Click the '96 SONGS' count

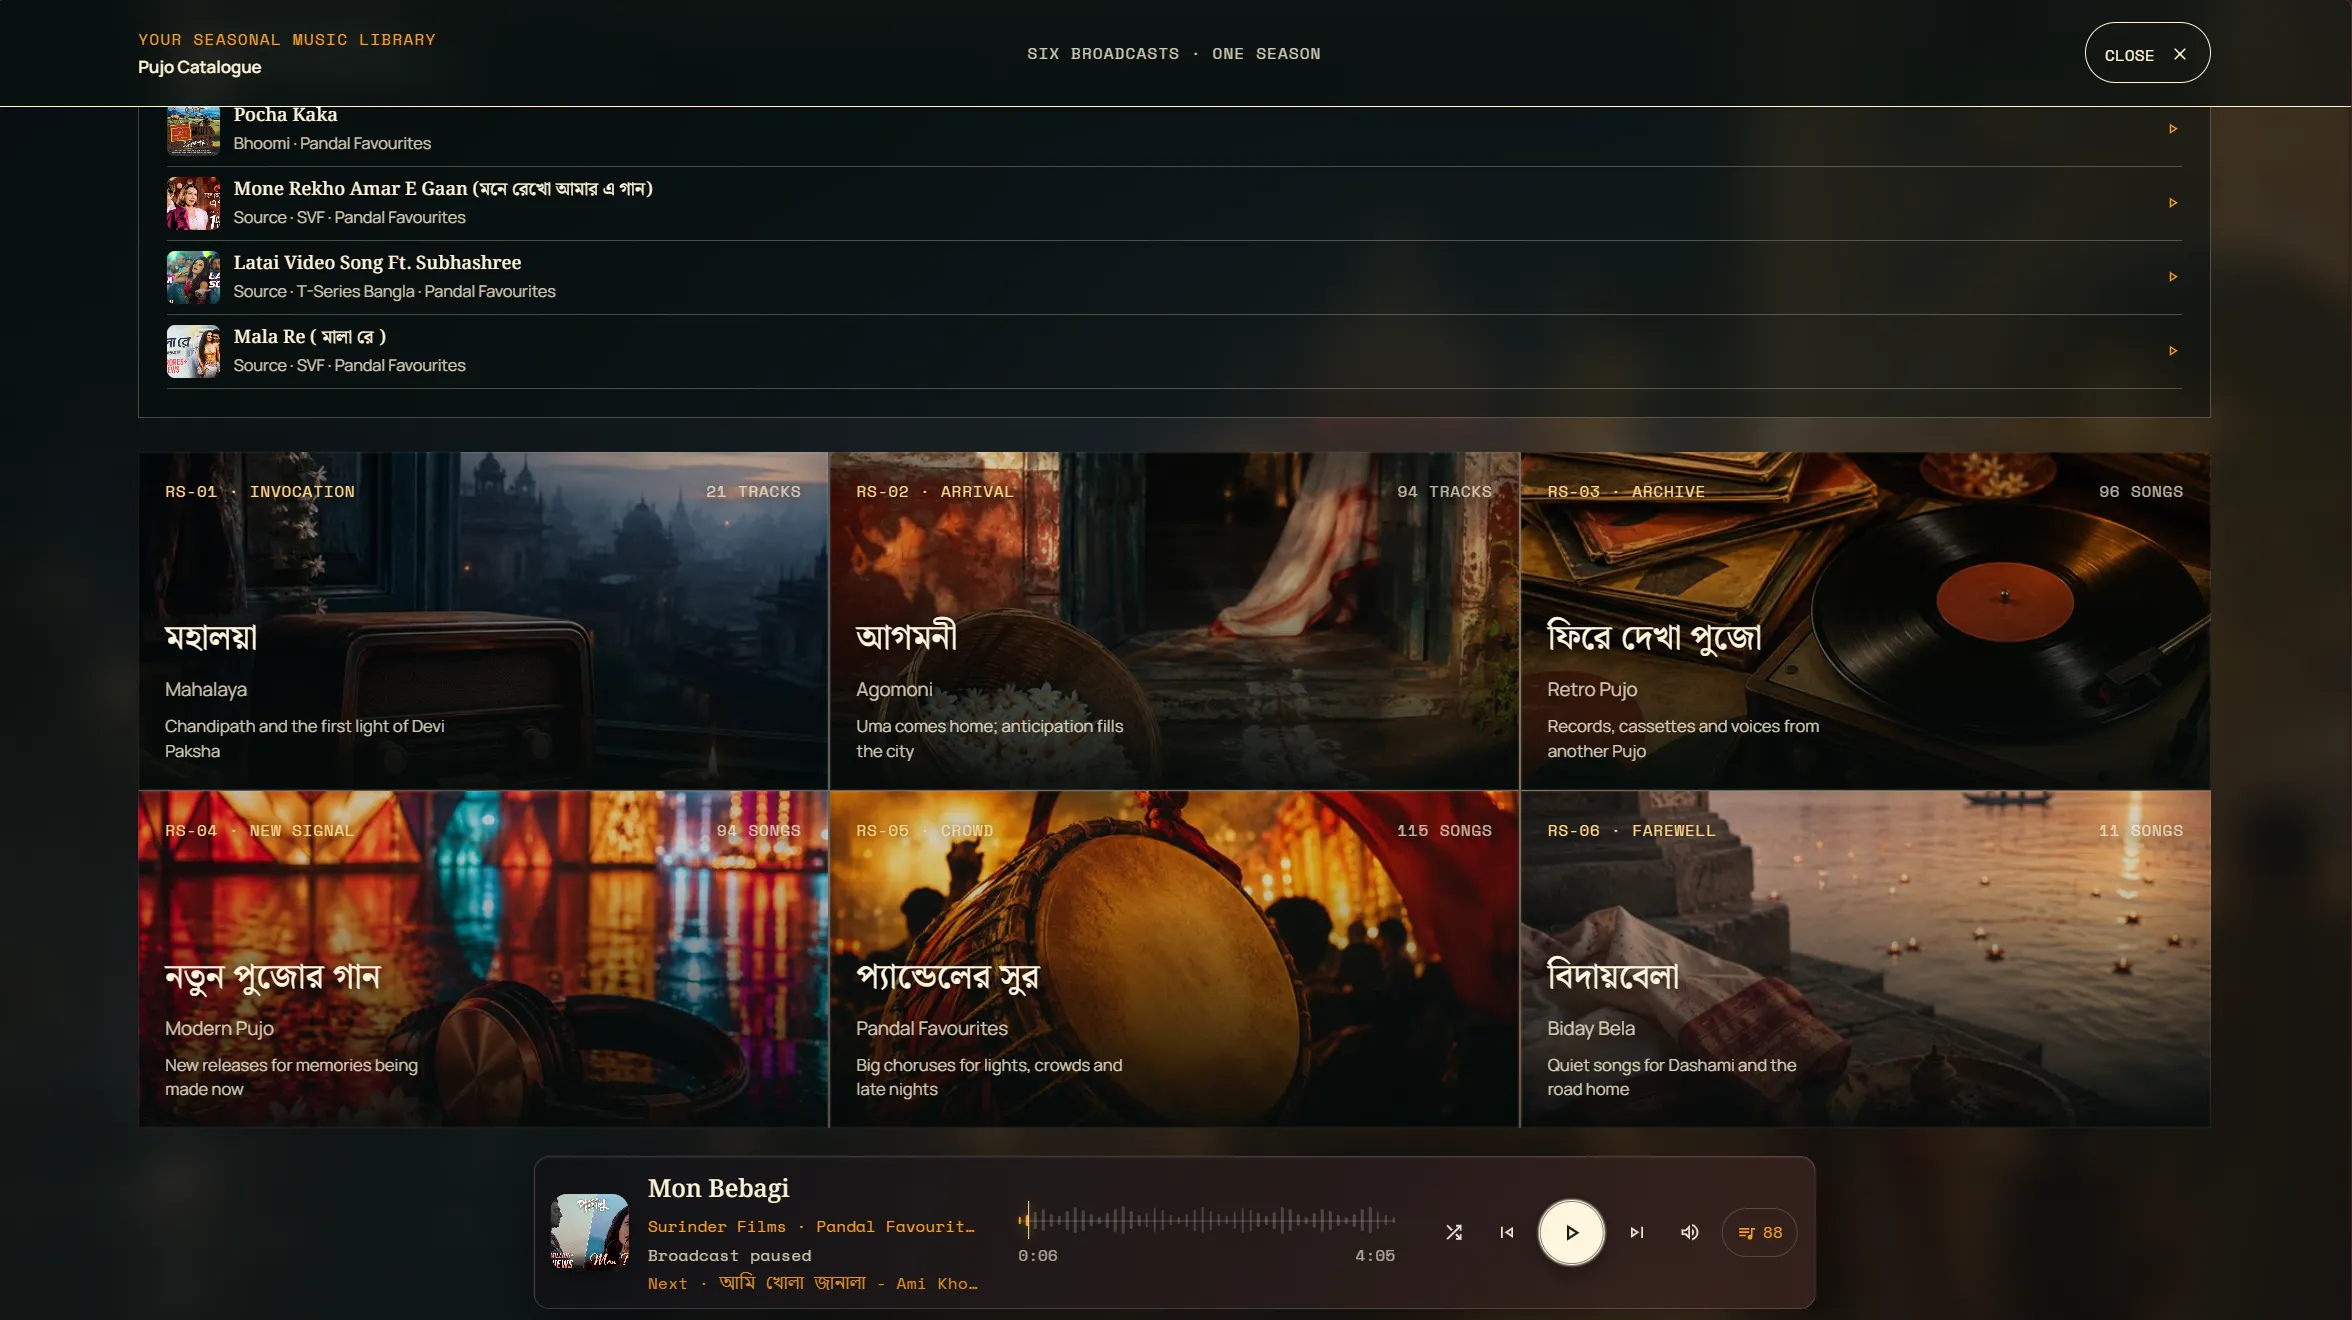[2141, 492]
